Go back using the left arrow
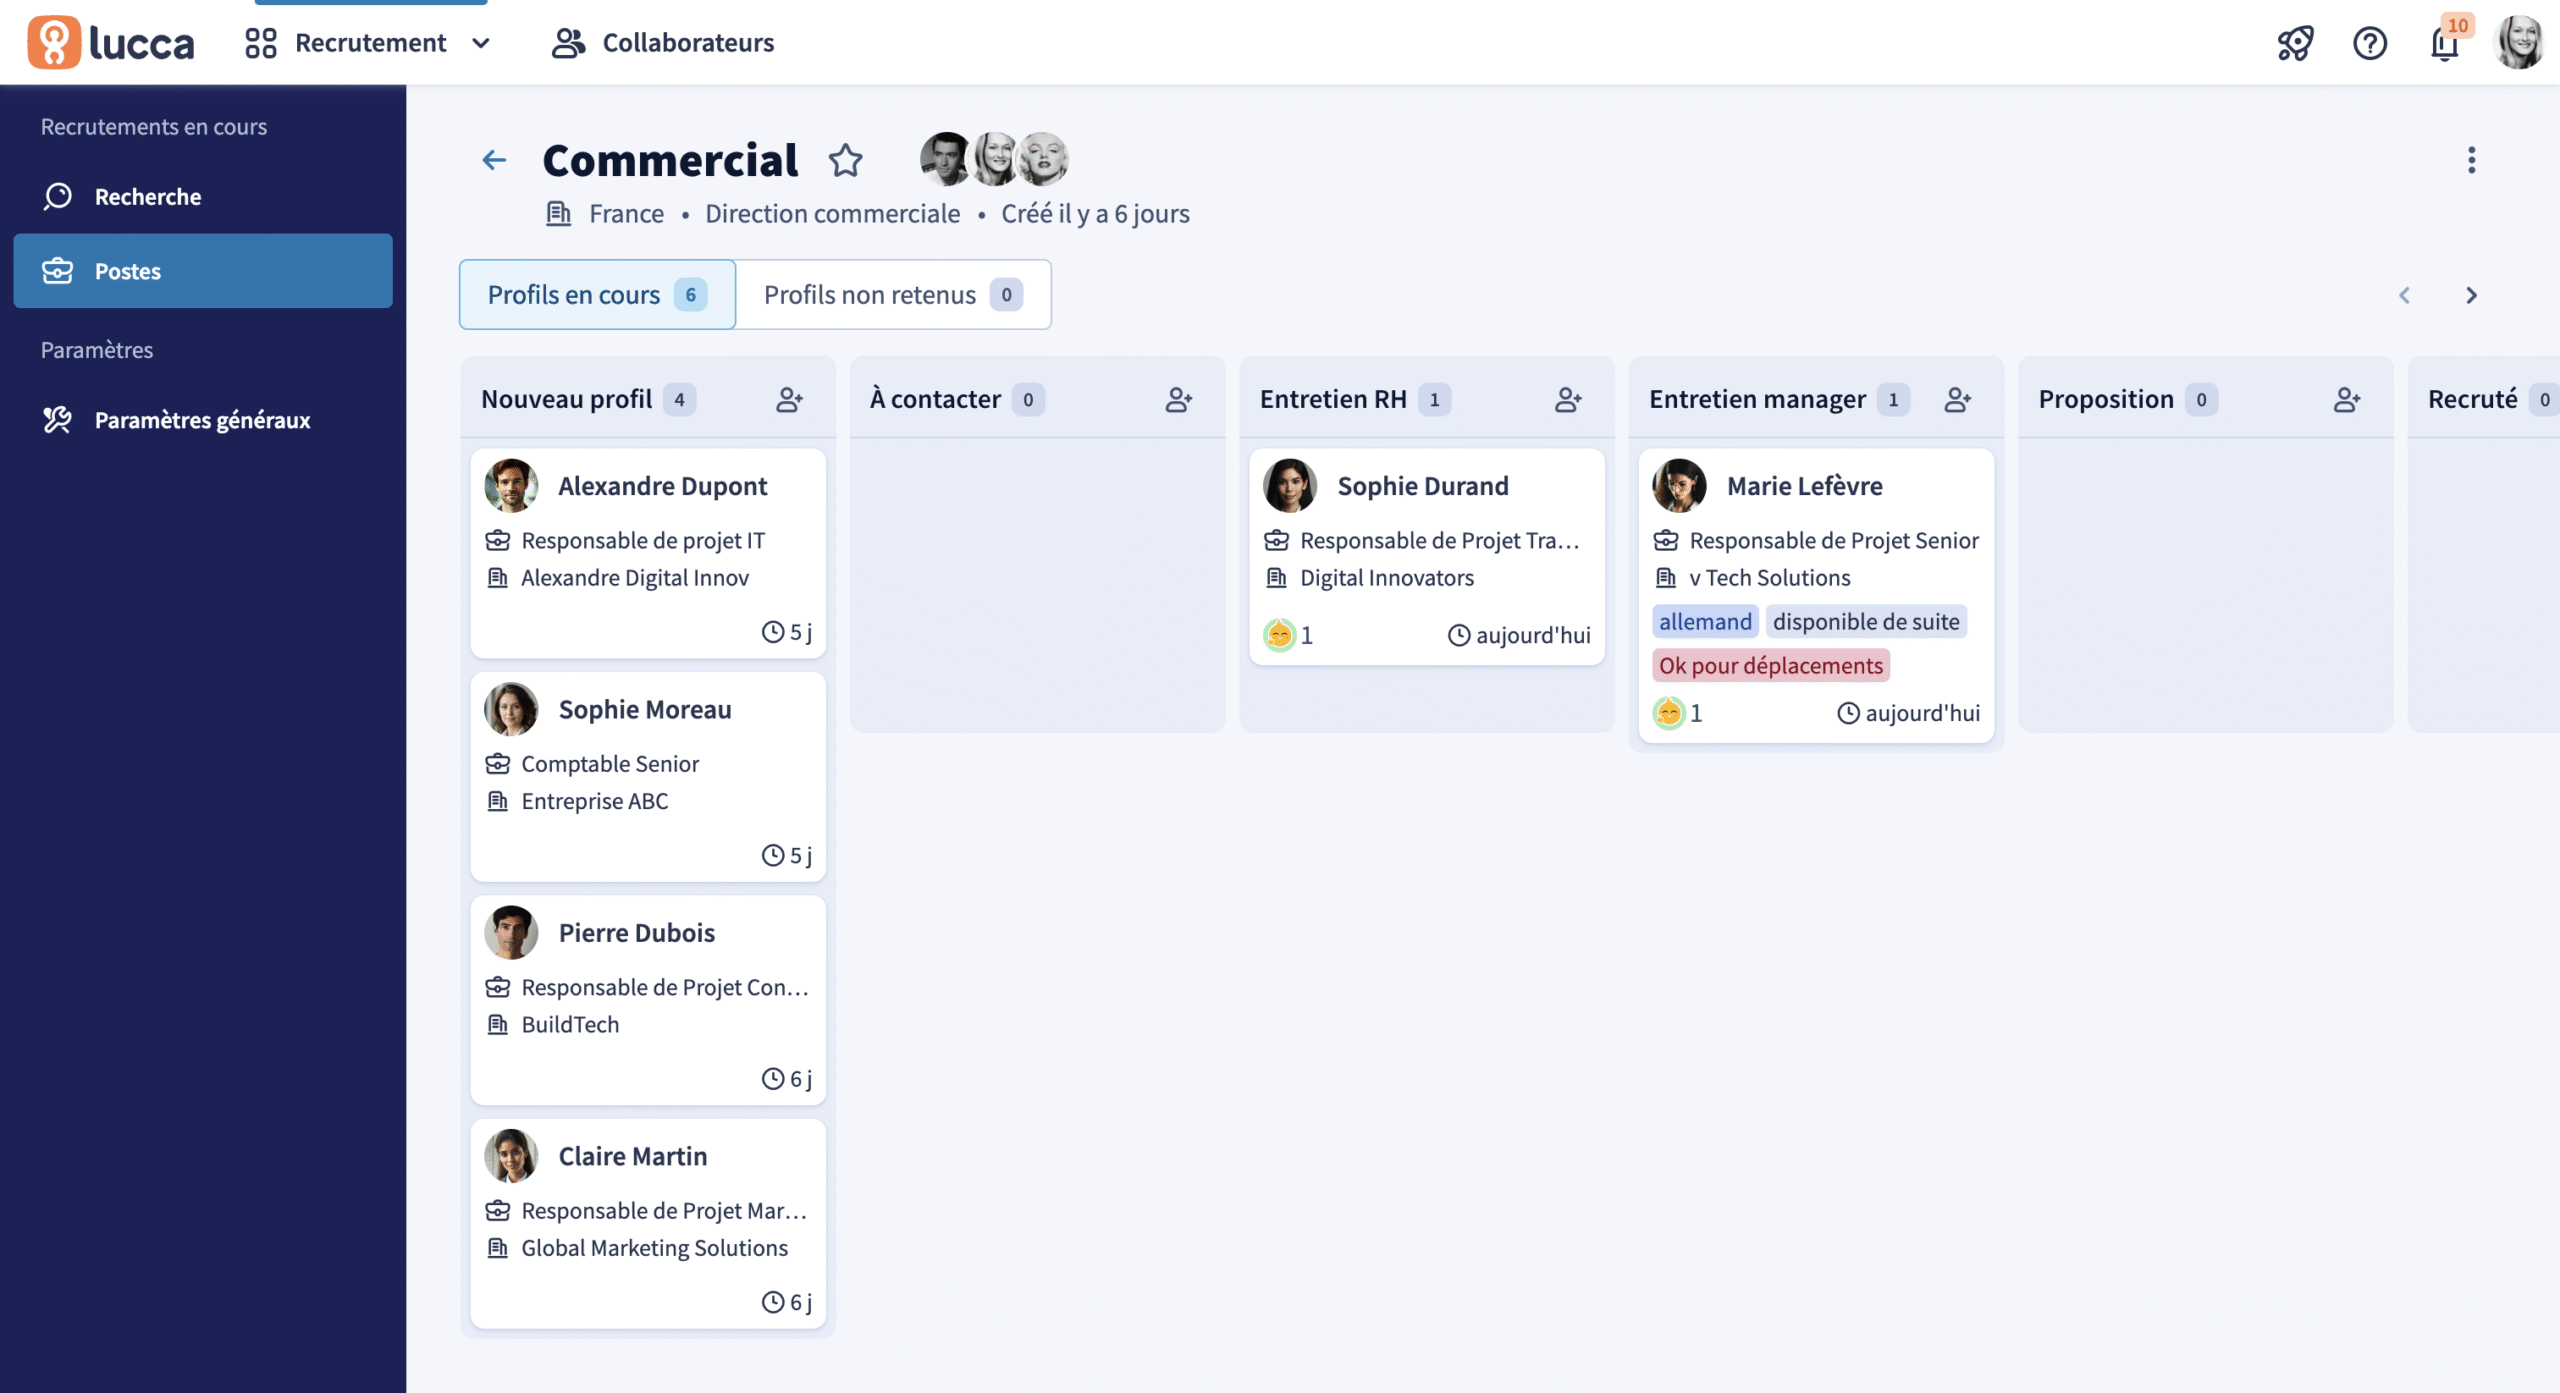 coord(494,160)
